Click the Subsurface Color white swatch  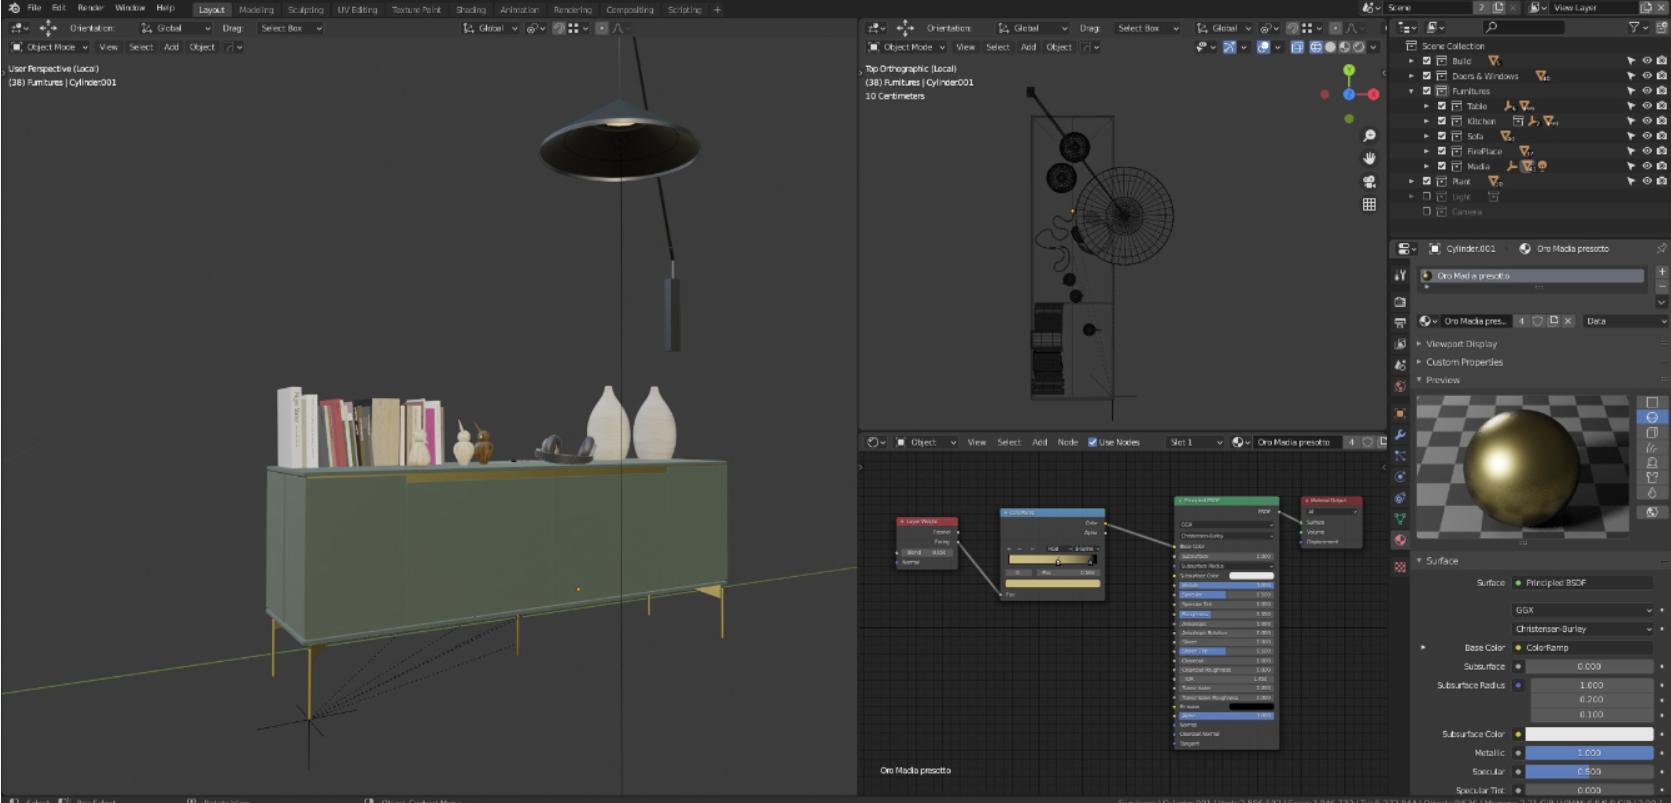pos(1589,734)
